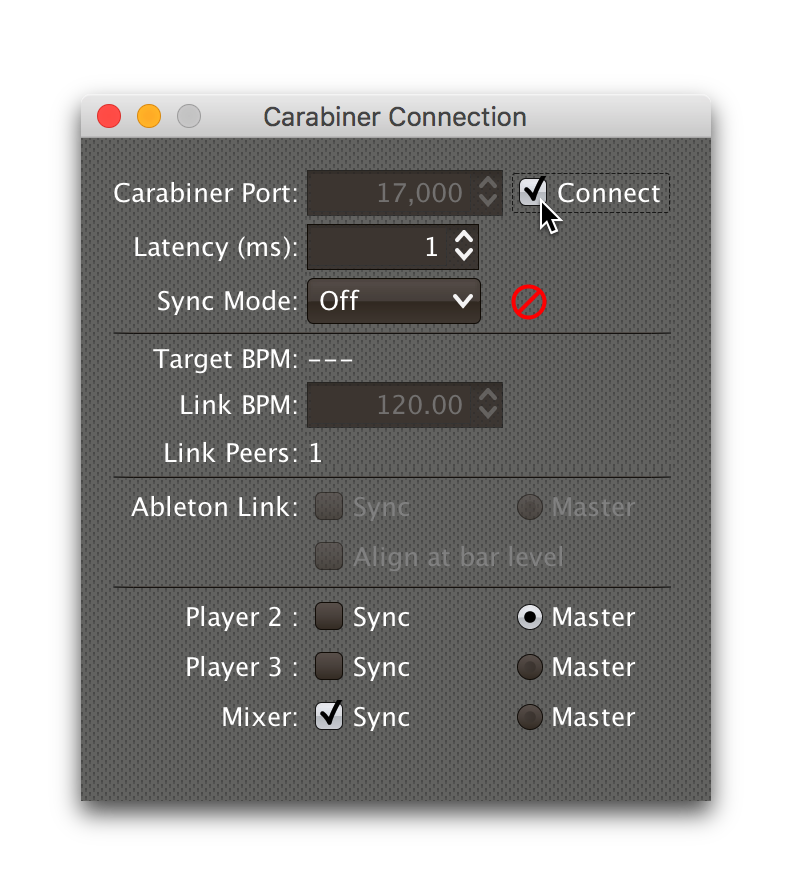Select Master for the Mixer
The image size is (792, 894).
tap(530, 717)
